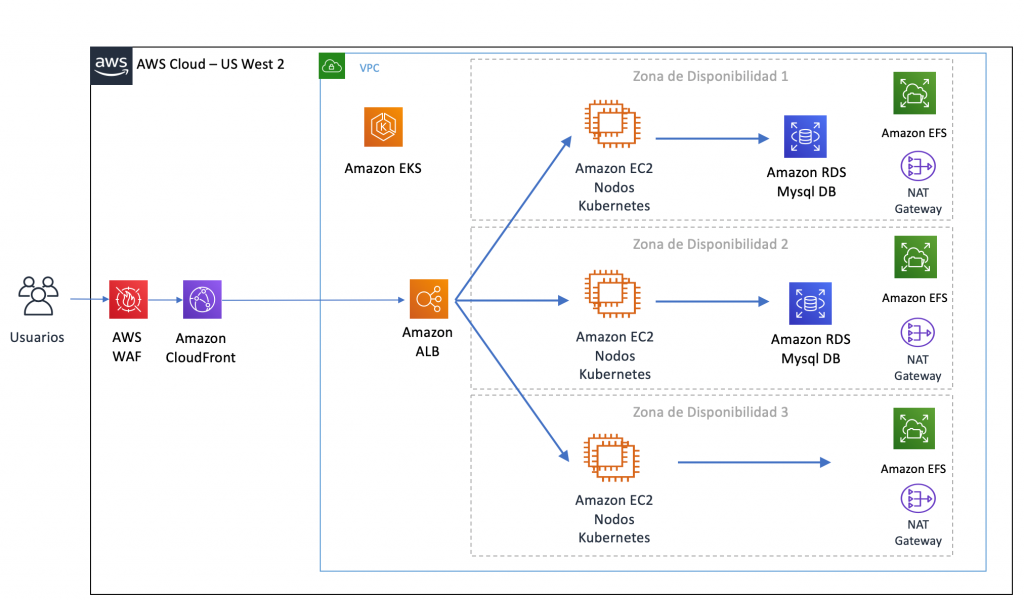Image resolution: width=1024 pixels, height=600 pixels.
Task: Click the Usuarios users icon
Action: tap(37, 297)
